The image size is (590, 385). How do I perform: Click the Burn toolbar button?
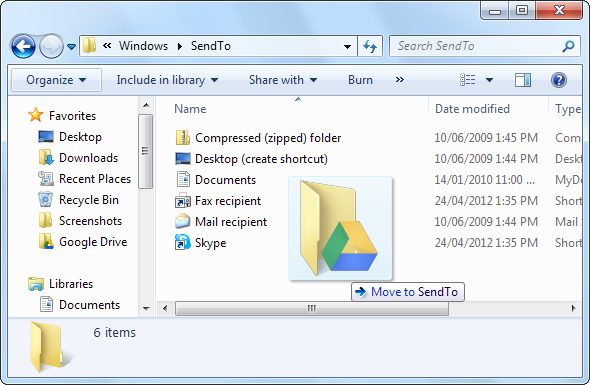360,80
